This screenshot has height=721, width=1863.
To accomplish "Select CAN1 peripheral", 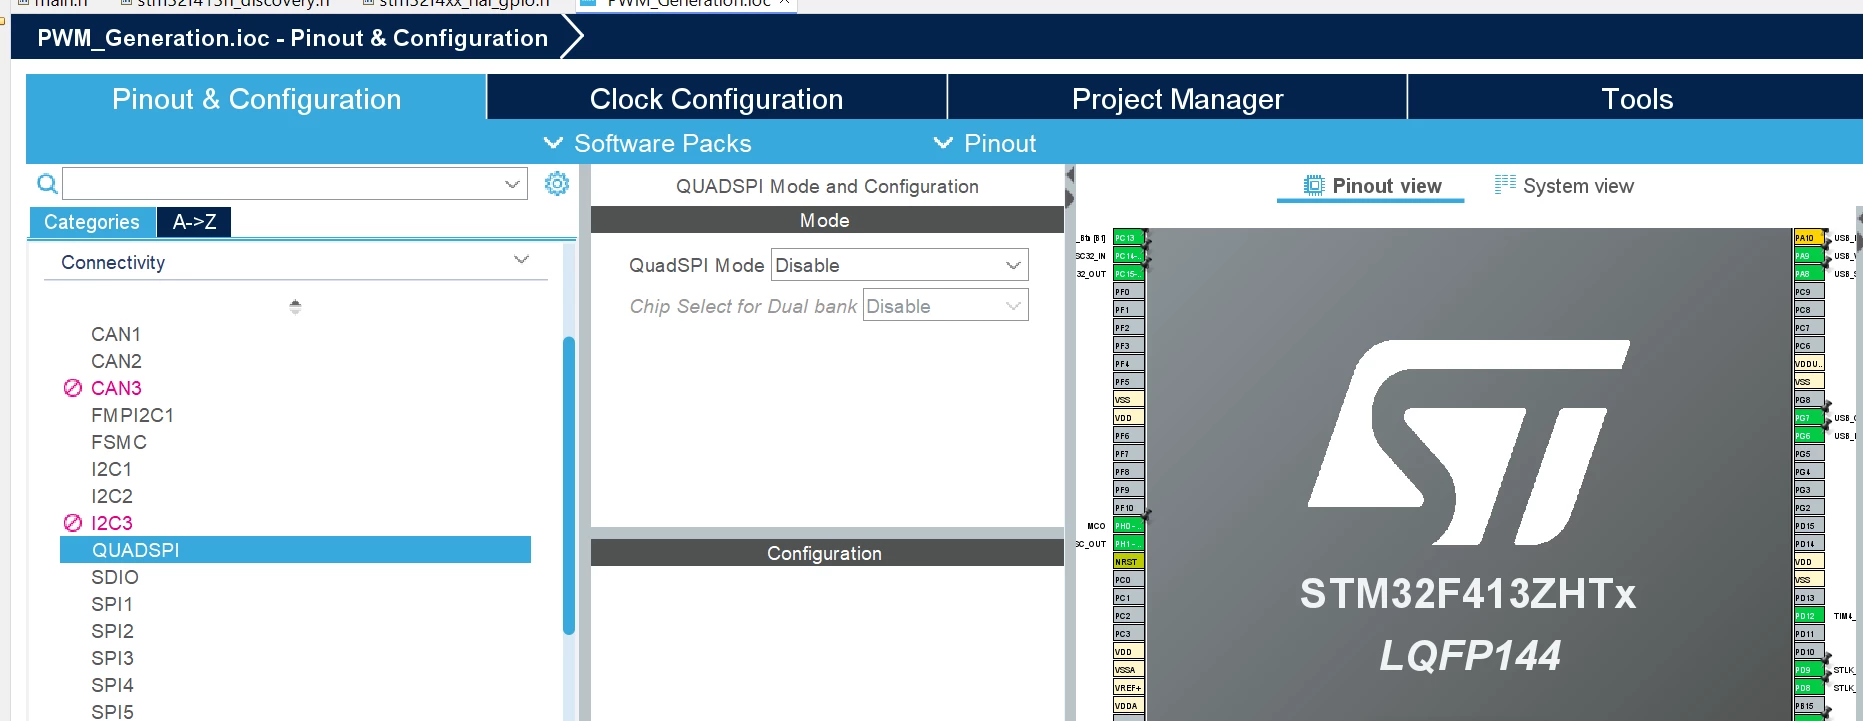I will point(116,334).
